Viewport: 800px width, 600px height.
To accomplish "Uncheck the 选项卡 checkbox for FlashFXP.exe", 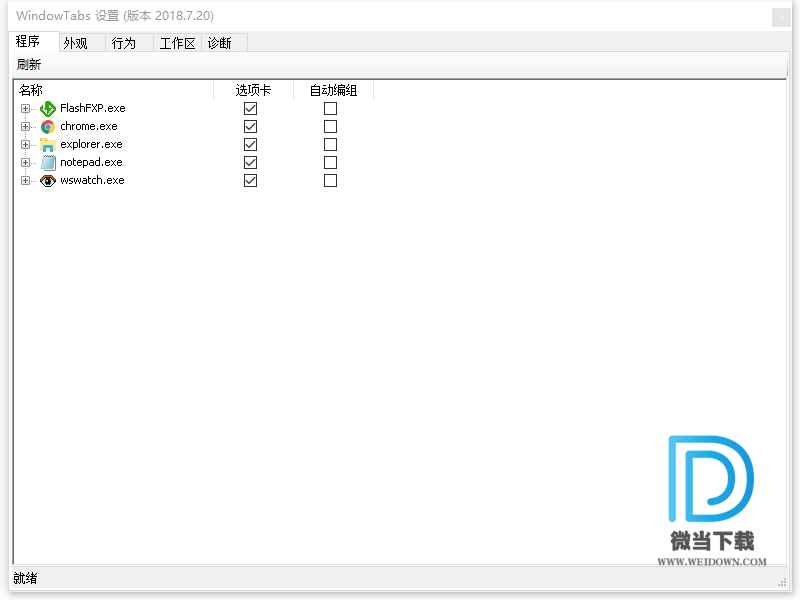I will (x=251, y=109).
